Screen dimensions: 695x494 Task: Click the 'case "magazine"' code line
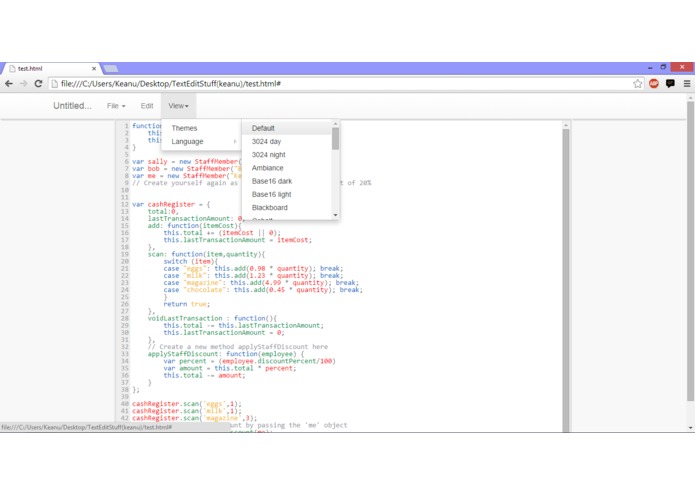[x=261, y=283]
